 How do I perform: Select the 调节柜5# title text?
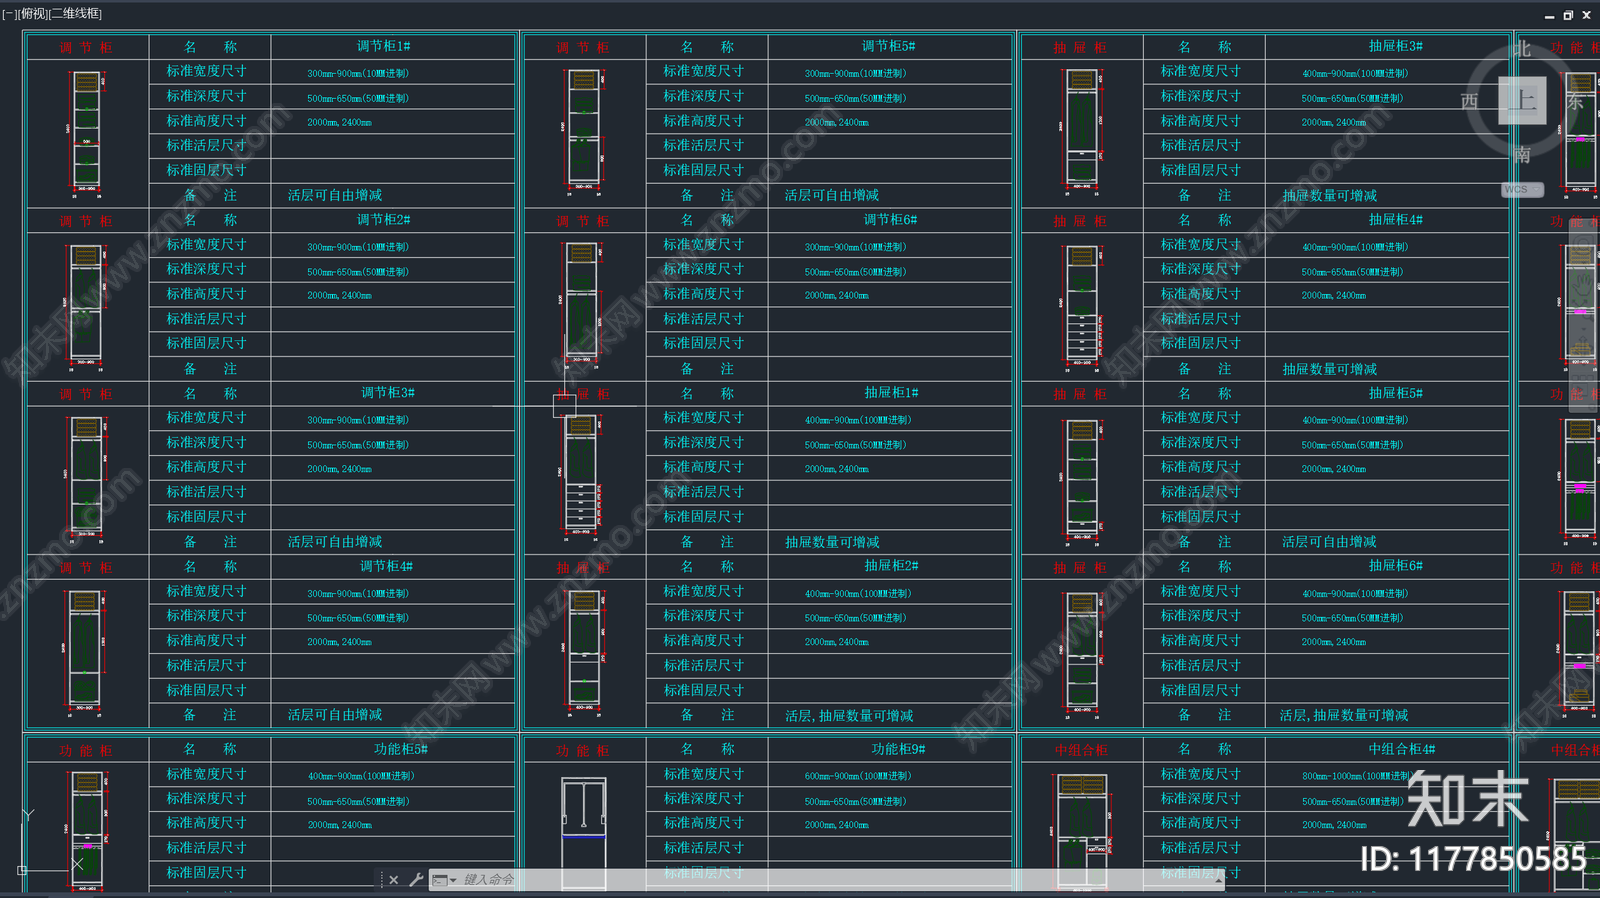(x=889, y=46)
